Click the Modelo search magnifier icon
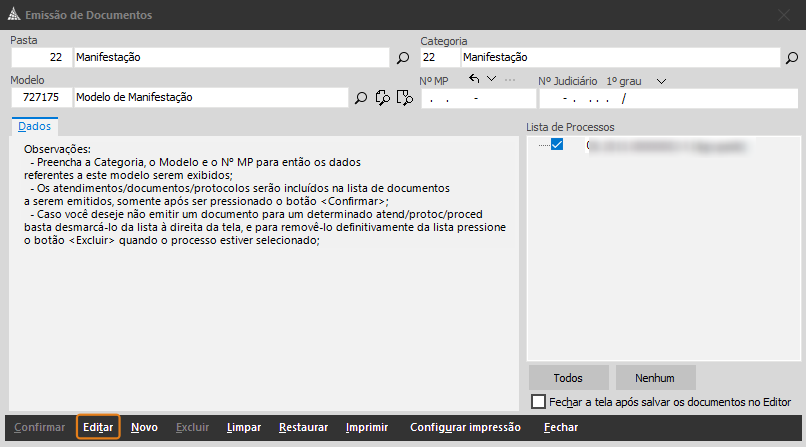This screenshot has height=447, width=806. [361, 98]
